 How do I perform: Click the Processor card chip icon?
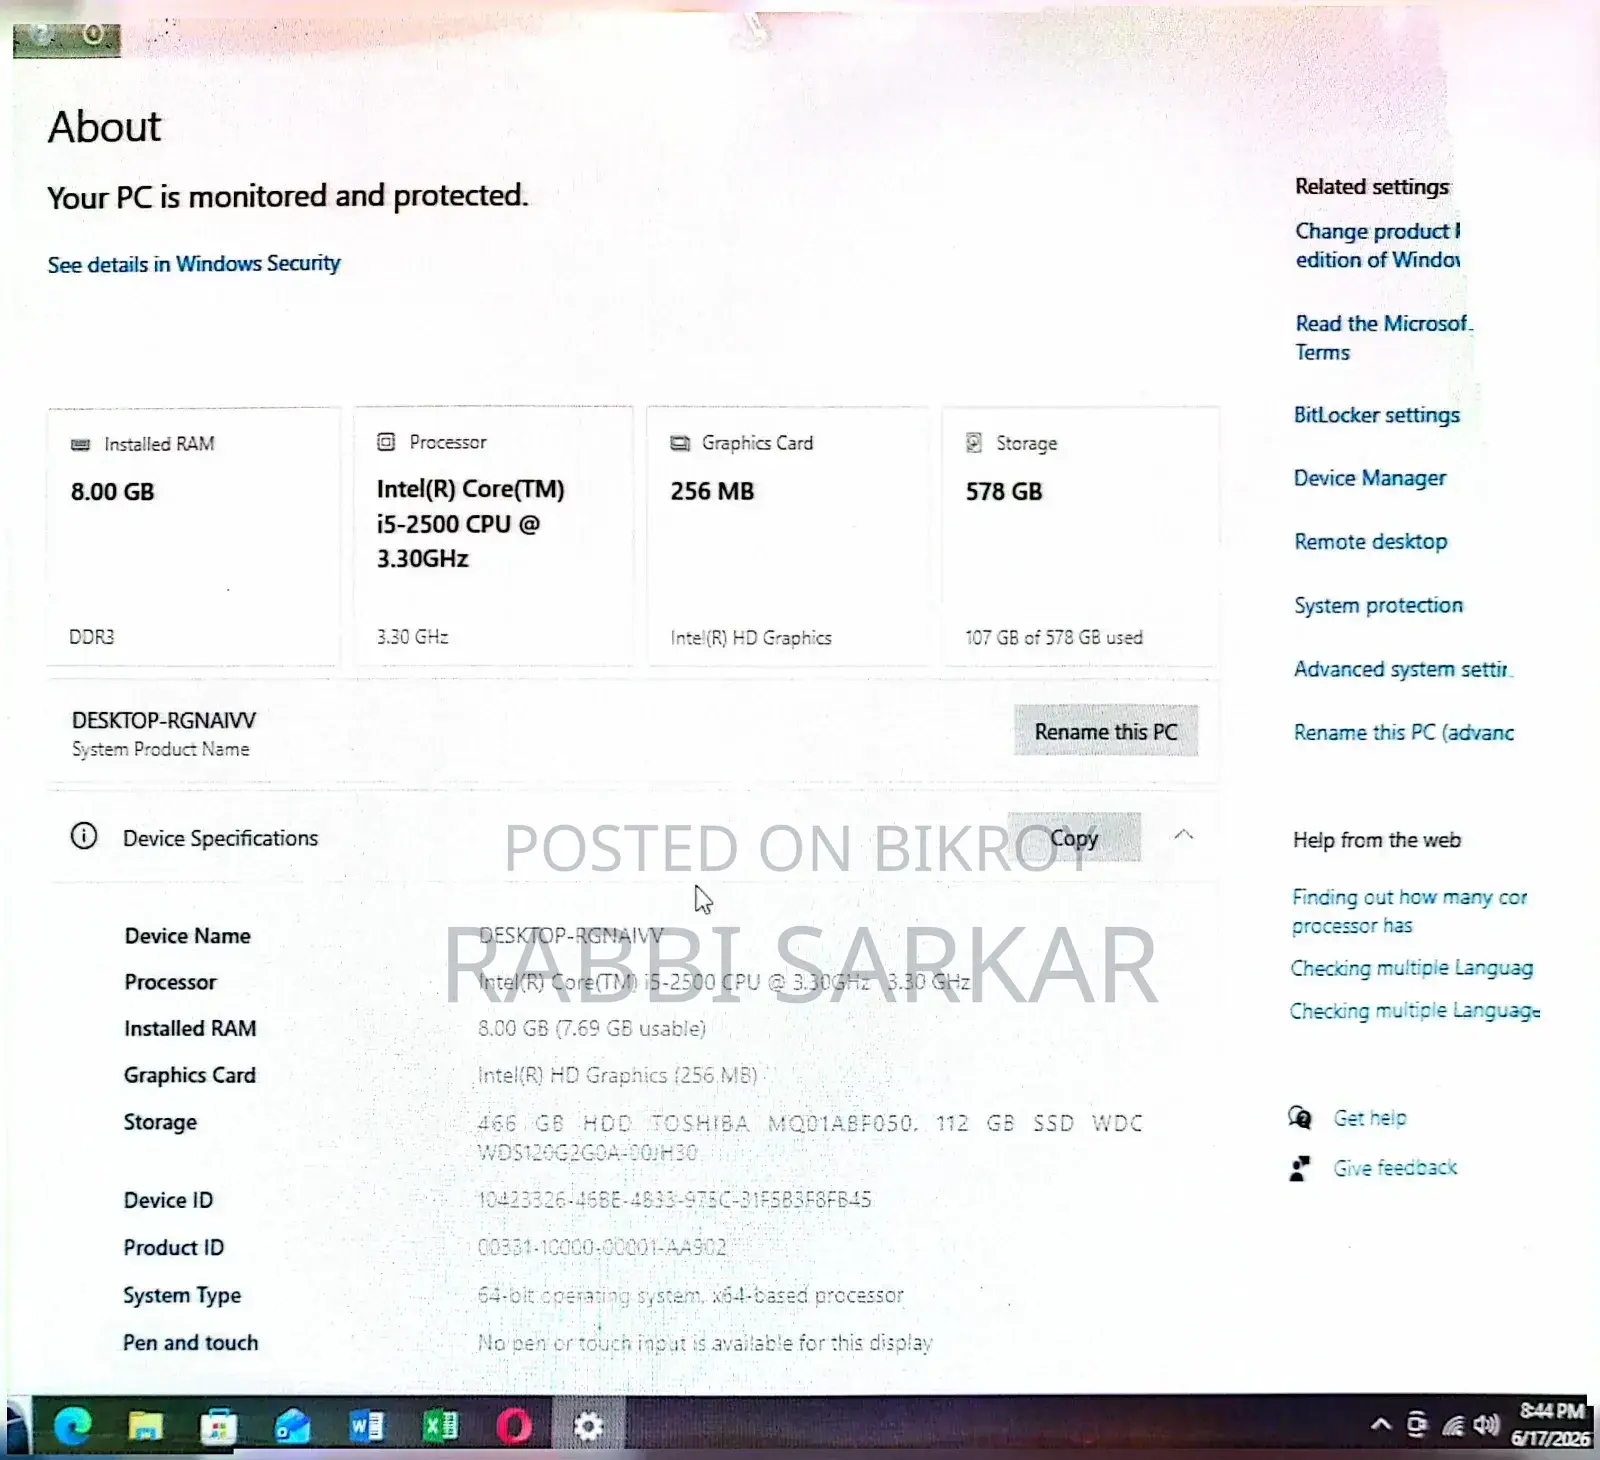click(x=386, y=442)
